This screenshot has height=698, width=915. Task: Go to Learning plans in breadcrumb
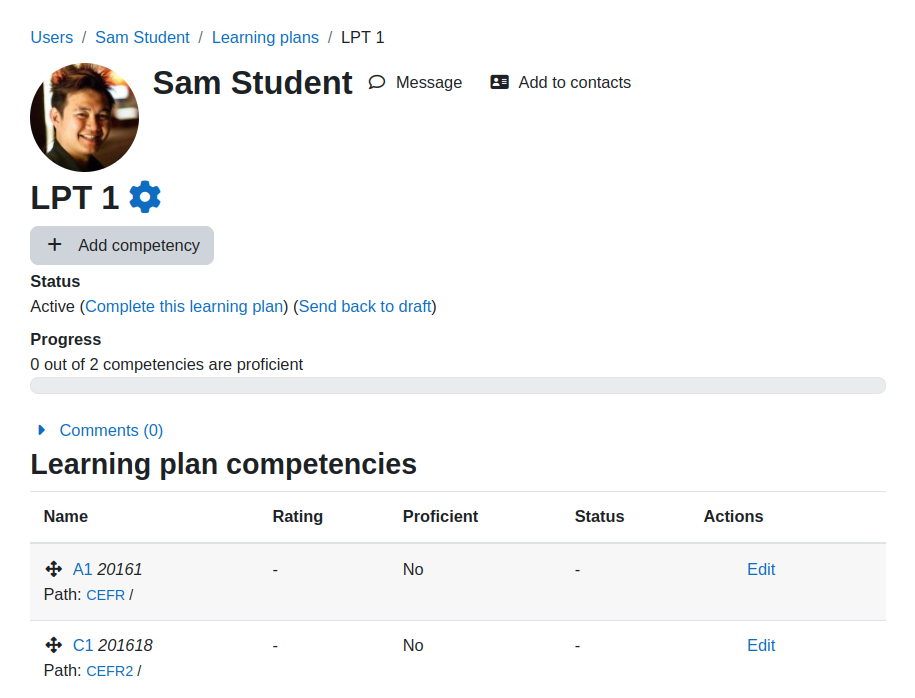(x=266, y=37)
